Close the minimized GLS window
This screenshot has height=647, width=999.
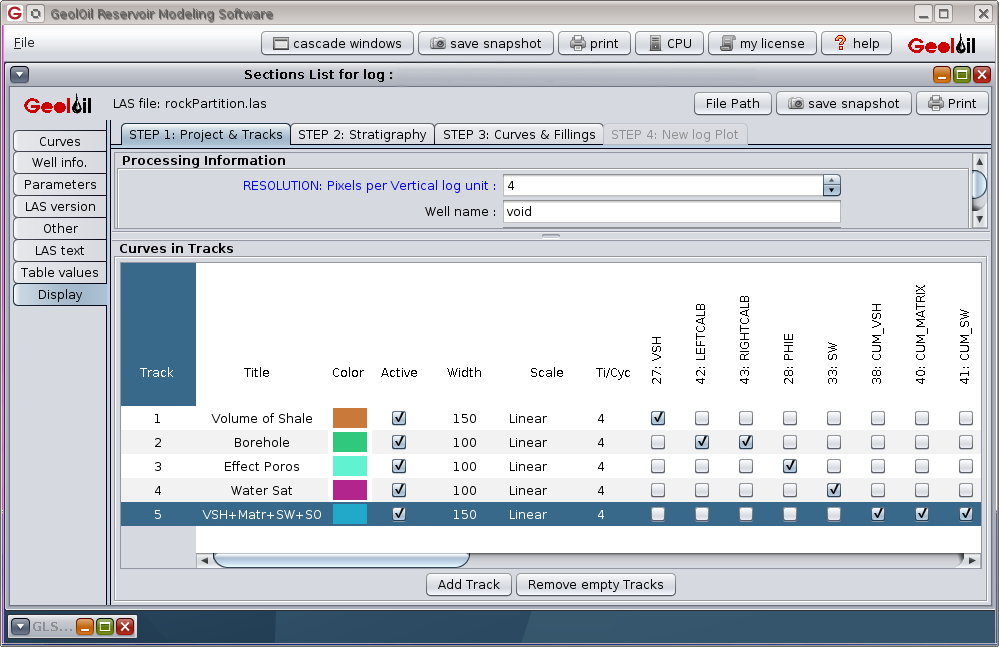click(x=126, y=627)
